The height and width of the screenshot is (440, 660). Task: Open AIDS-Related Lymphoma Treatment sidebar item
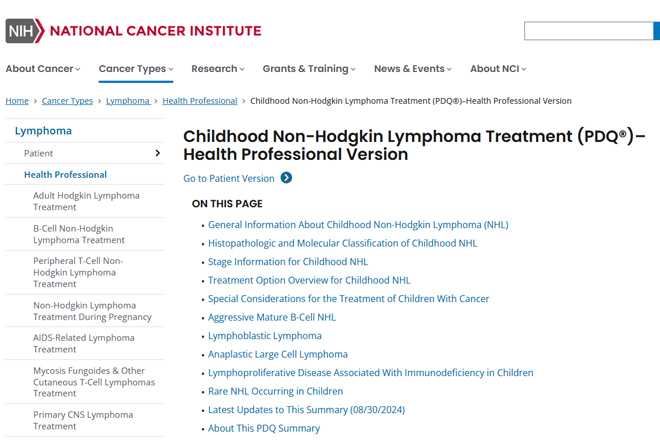pos(84,344)
